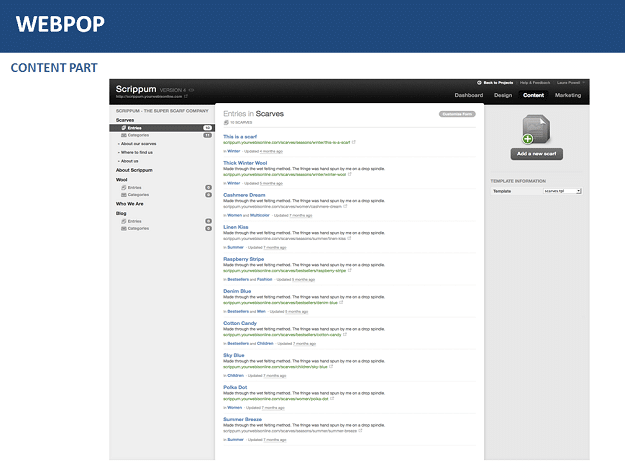Click the Add a new scarf button
Screen dimensions: 625x467
(x=537, y=154)
